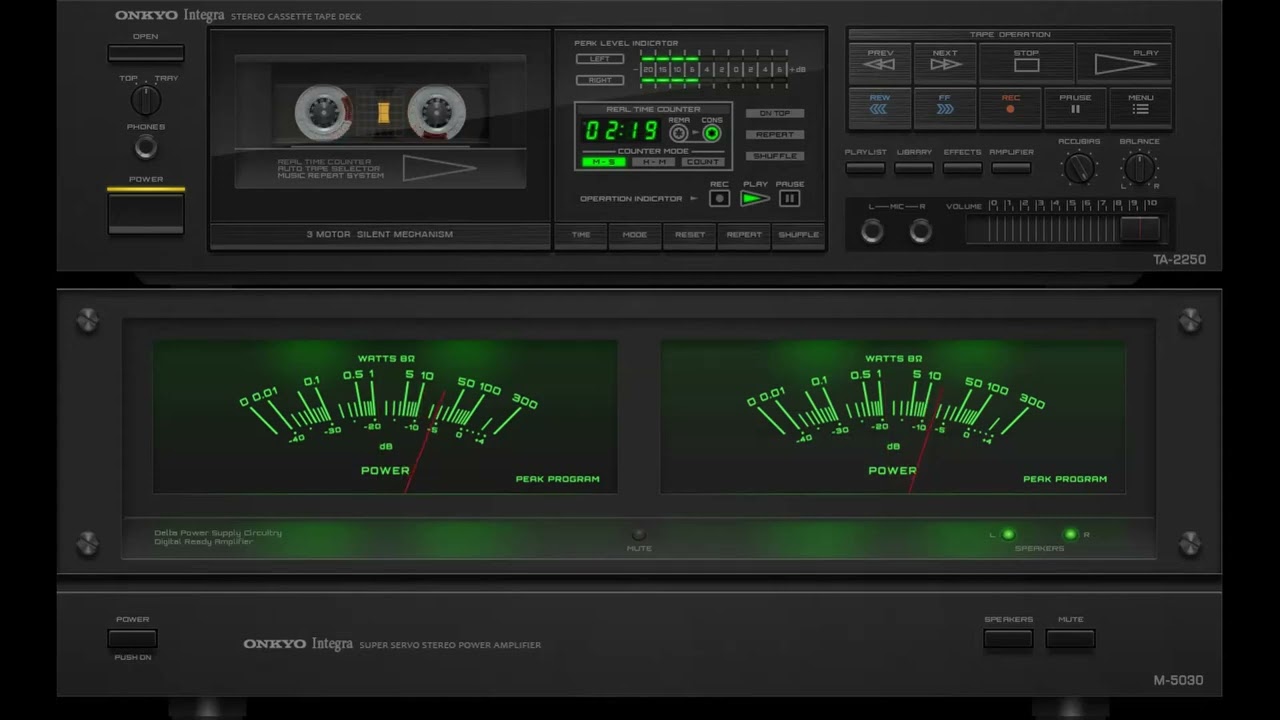Click the volume slider handle

(x=1139, y=229)
